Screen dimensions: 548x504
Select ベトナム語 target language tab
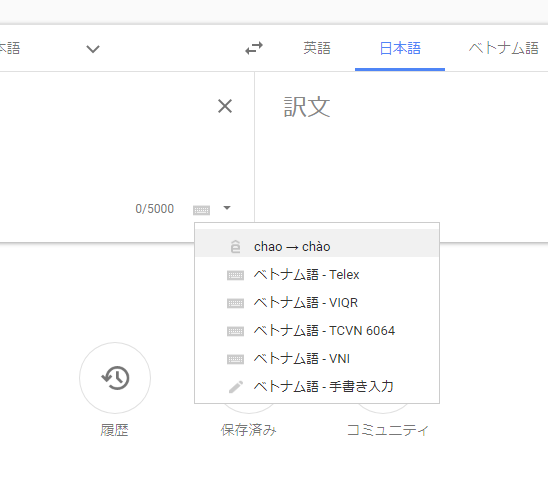click(x=503, y=48)
